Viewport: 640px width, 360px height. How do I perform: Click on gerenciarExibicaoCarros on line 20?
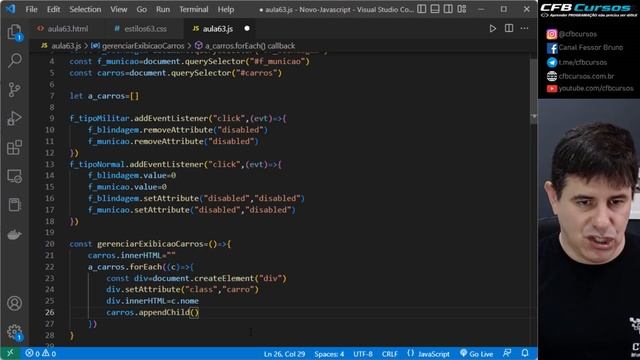point(151,244)
